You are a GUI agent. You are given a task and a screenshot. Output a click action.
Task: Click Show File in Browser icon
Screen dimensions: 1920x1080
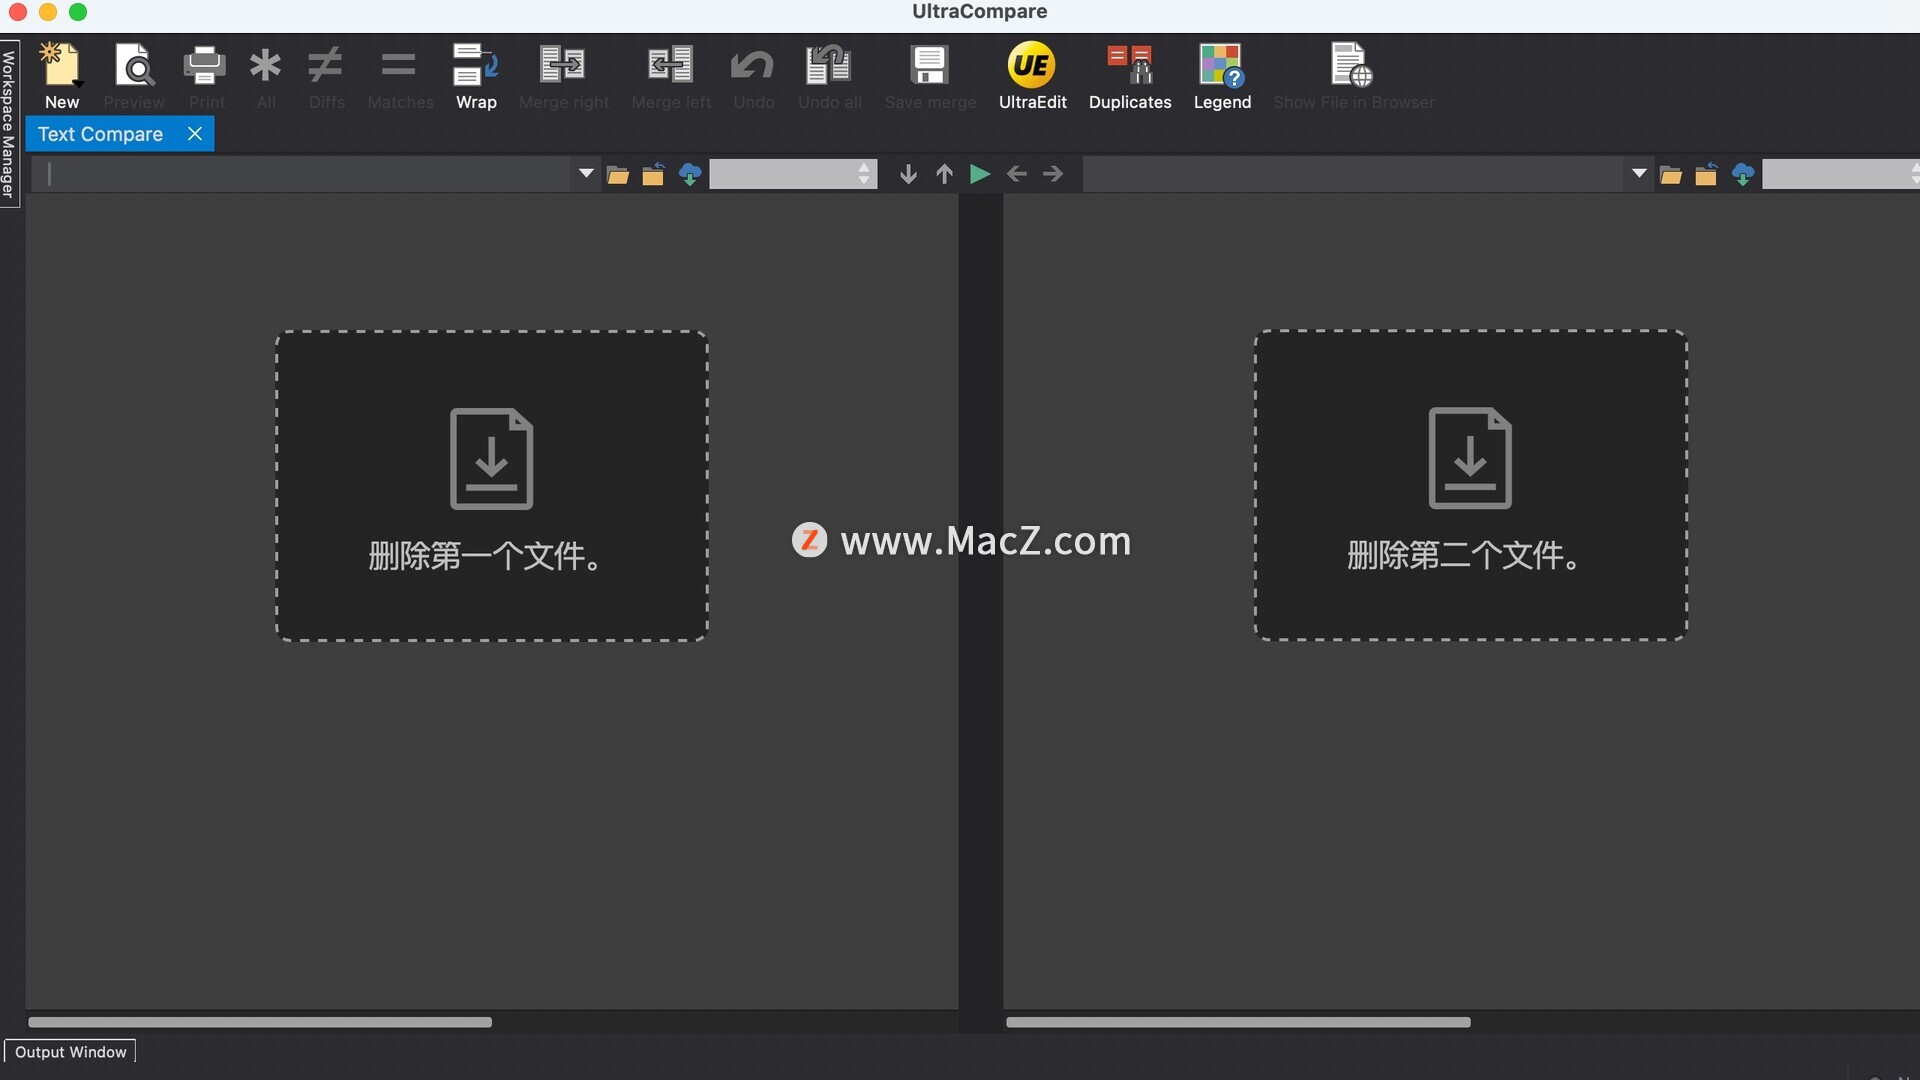tap(1351, 66)
